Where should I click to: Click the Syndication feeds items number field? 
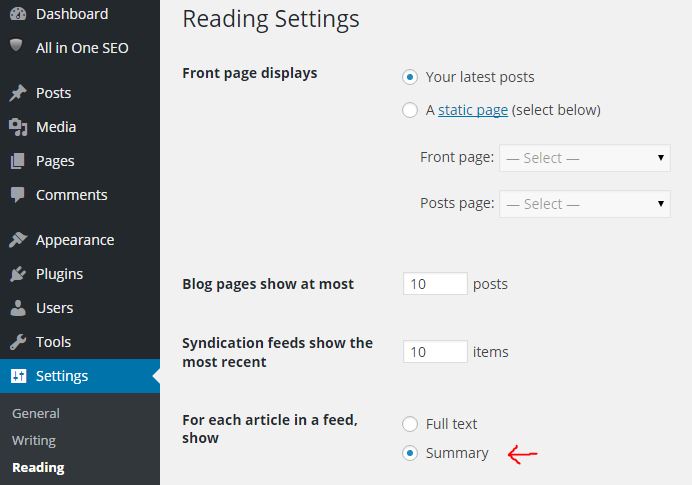[x=435, y=352]
